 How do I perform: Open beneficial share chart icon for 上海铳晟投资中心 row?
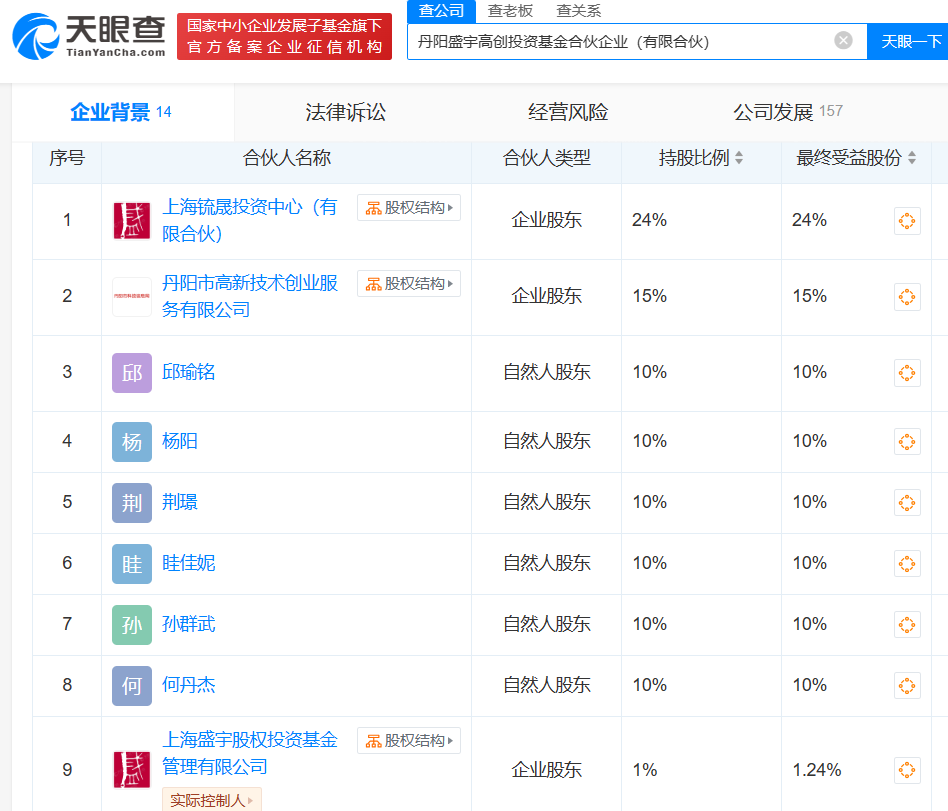907,221
